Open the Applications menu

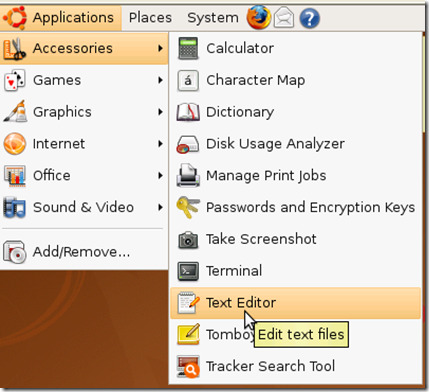click(x=61, y=18)
